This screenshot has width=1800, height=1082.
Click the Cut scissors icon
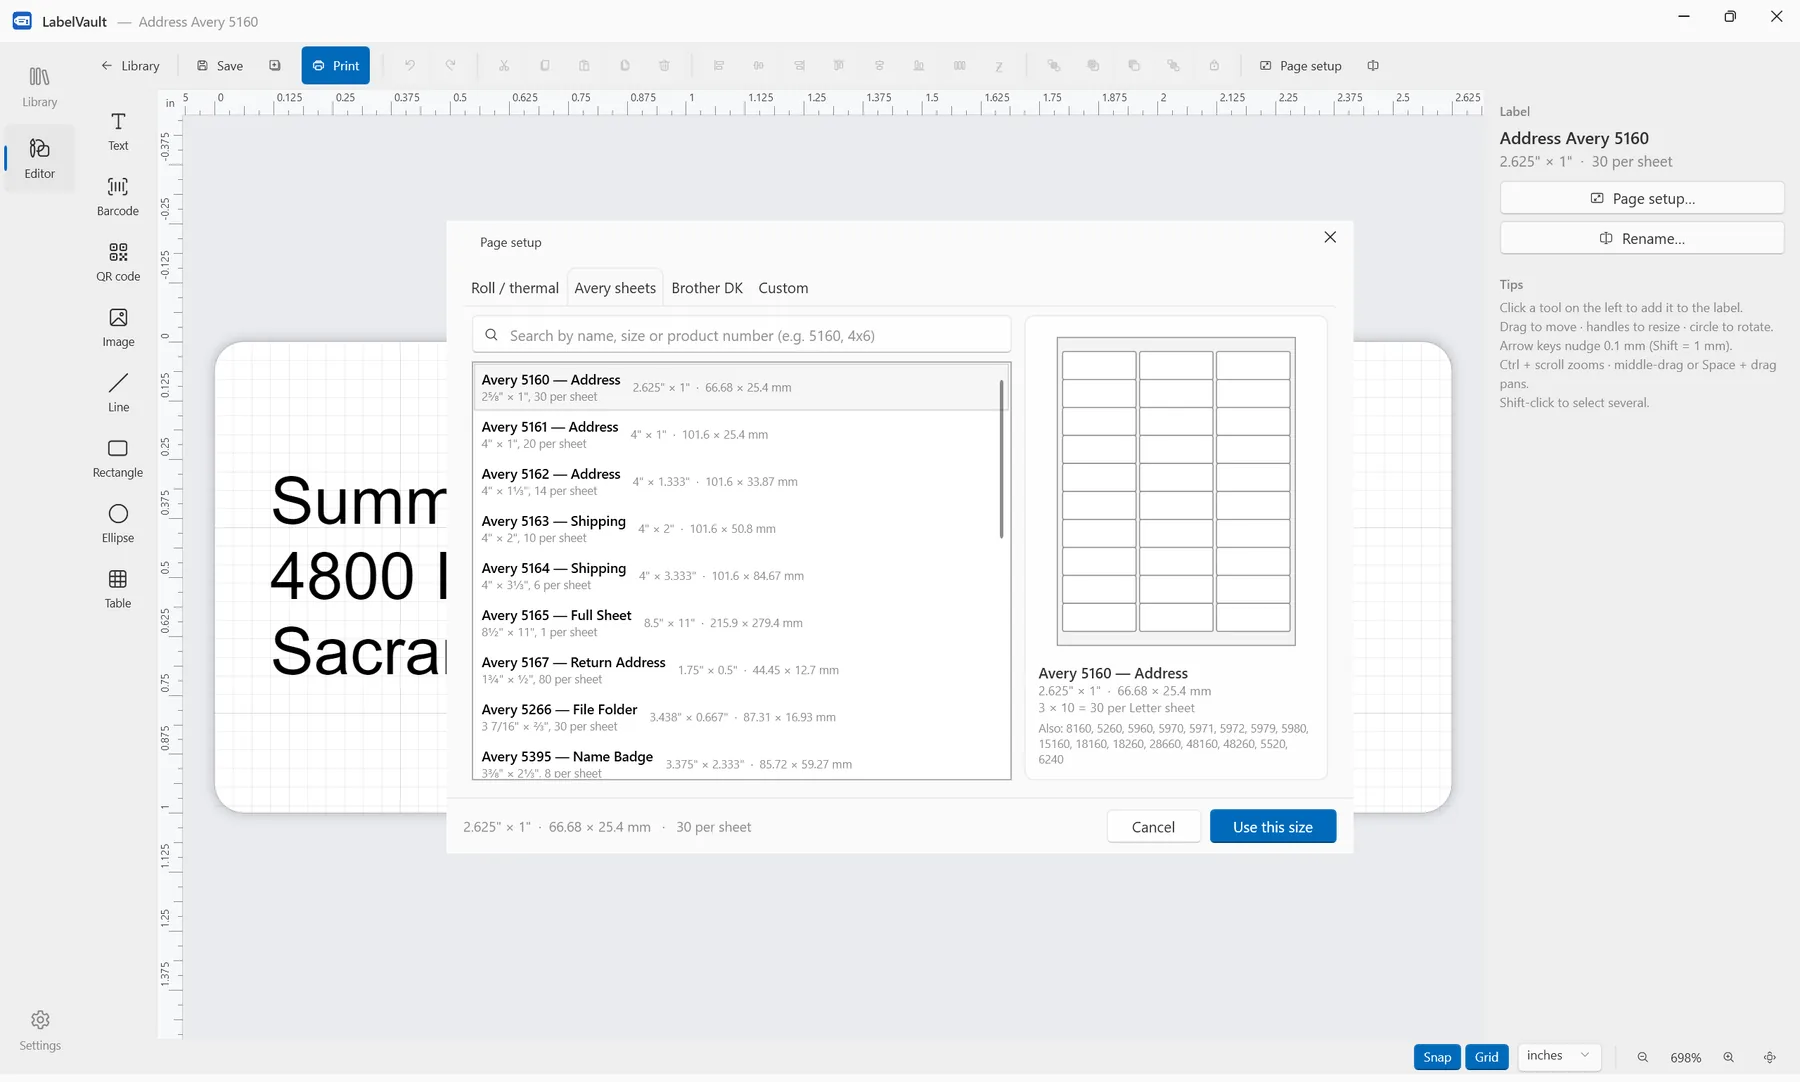(504, 66)
